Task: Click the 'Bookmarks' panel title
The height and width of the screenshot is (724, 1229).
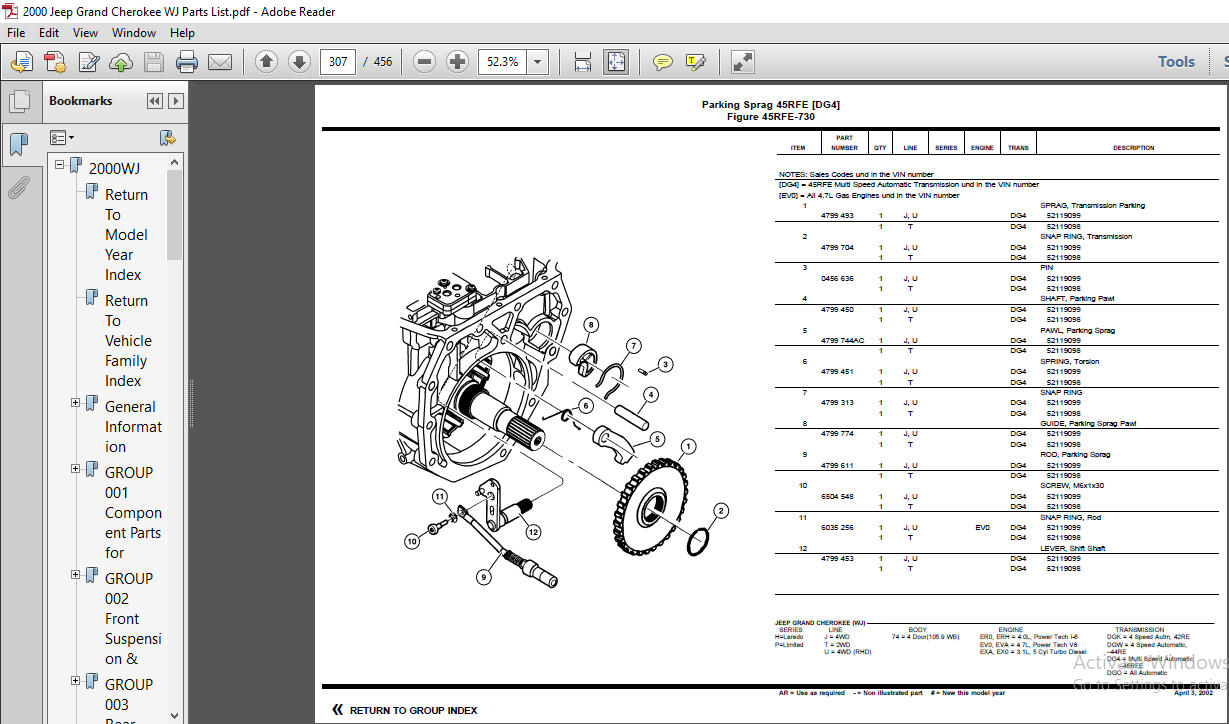Action: [81, 101]
